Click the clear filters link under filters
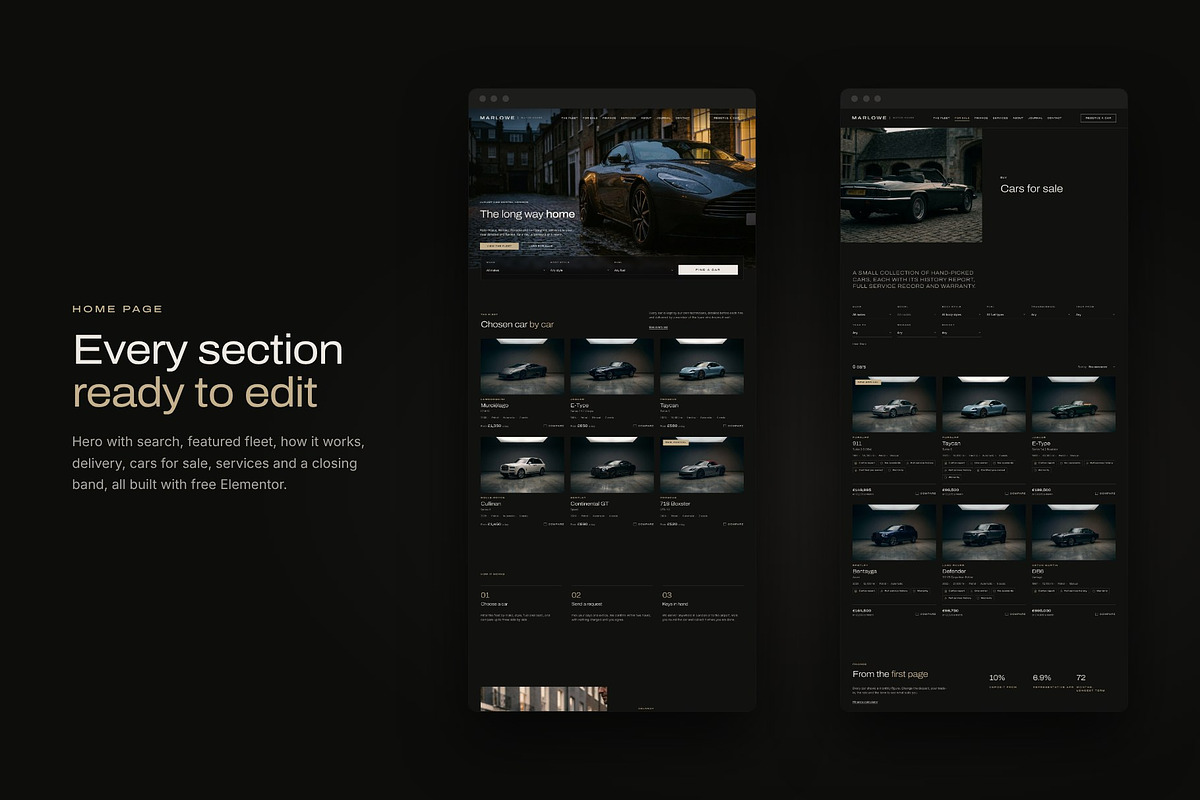This screenshot has width=1200, height=800. (859, 344)
